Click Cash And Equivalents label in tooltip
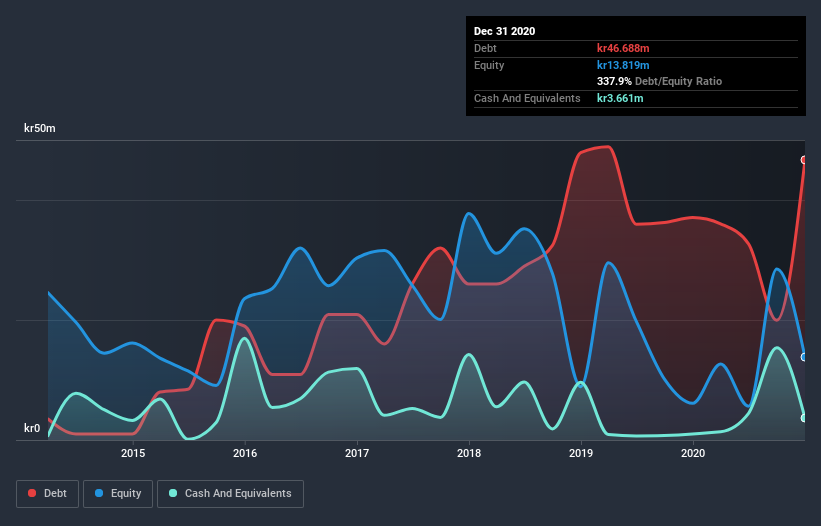This screenshot has height=526, width=821. [527, 98]
